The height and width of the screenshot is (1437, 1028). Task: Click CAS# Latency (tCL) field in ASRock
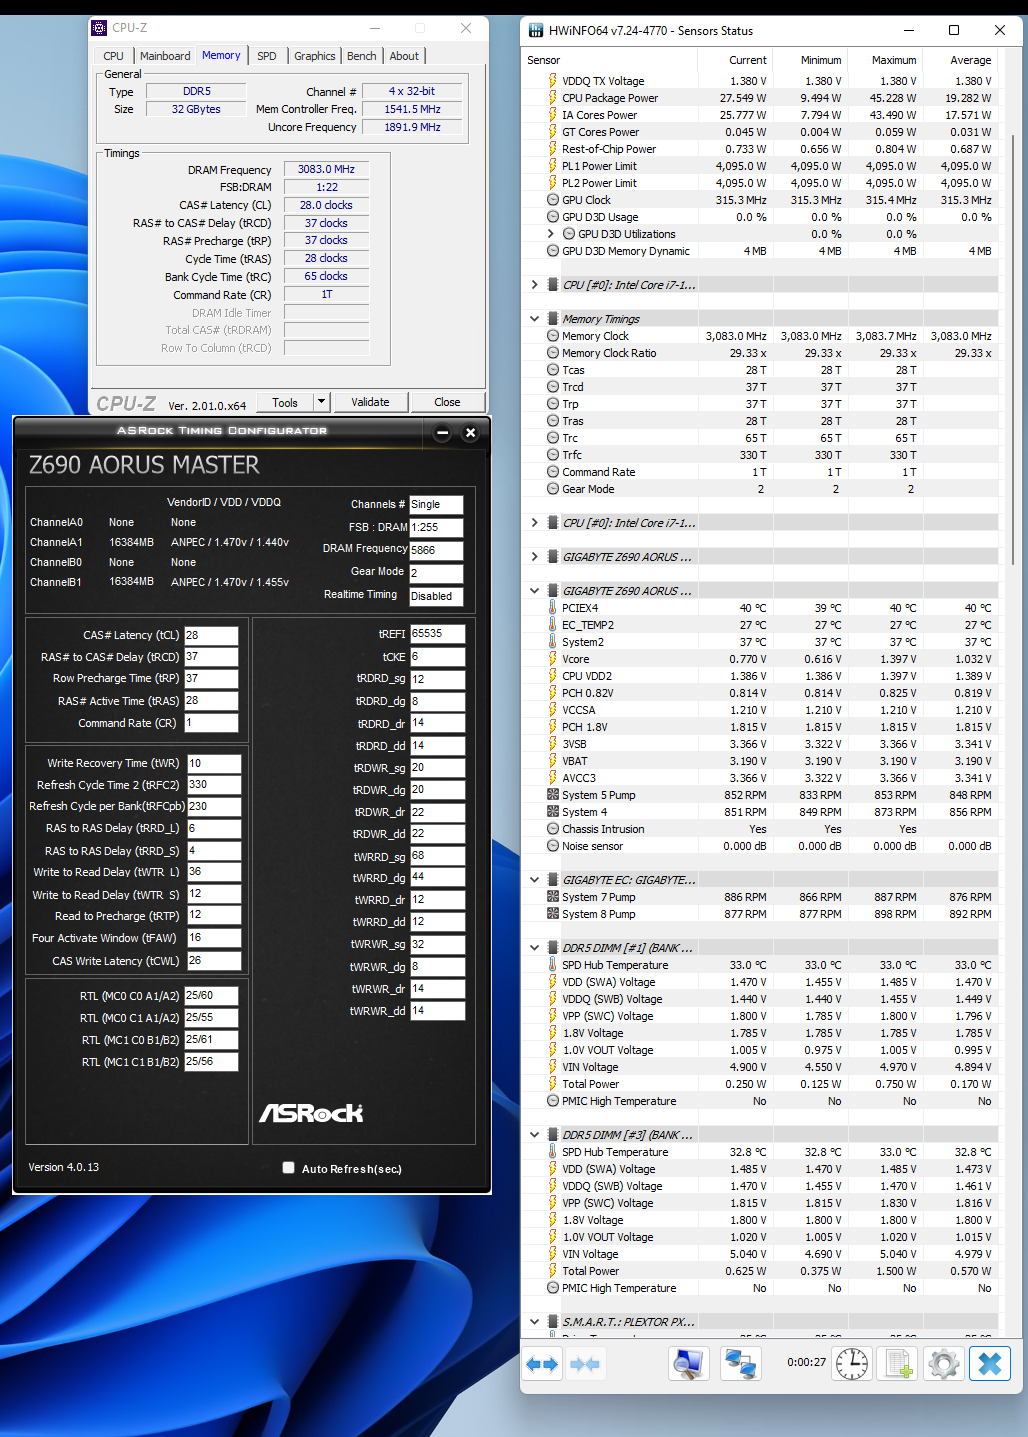pos(211,635)
